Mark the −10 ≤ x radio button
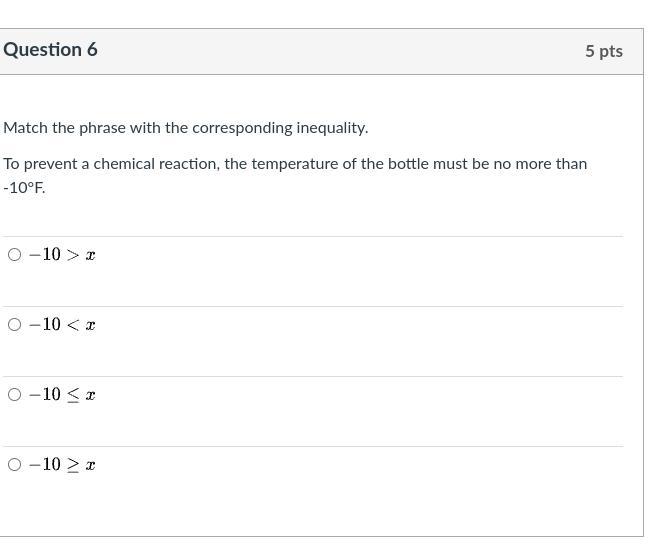 (14, 395)
